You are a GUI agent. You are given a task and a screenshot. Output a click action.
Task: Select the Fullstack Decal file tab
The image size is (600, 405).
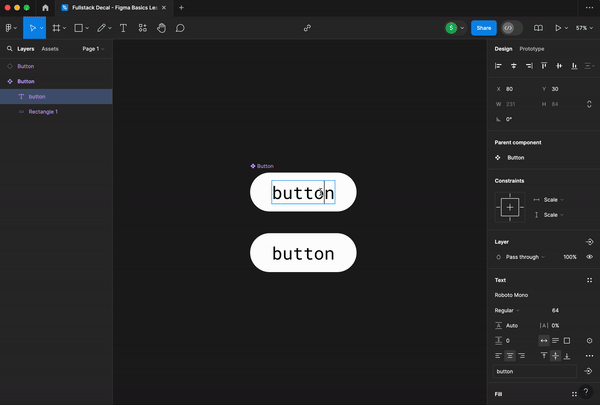(114, 8)
